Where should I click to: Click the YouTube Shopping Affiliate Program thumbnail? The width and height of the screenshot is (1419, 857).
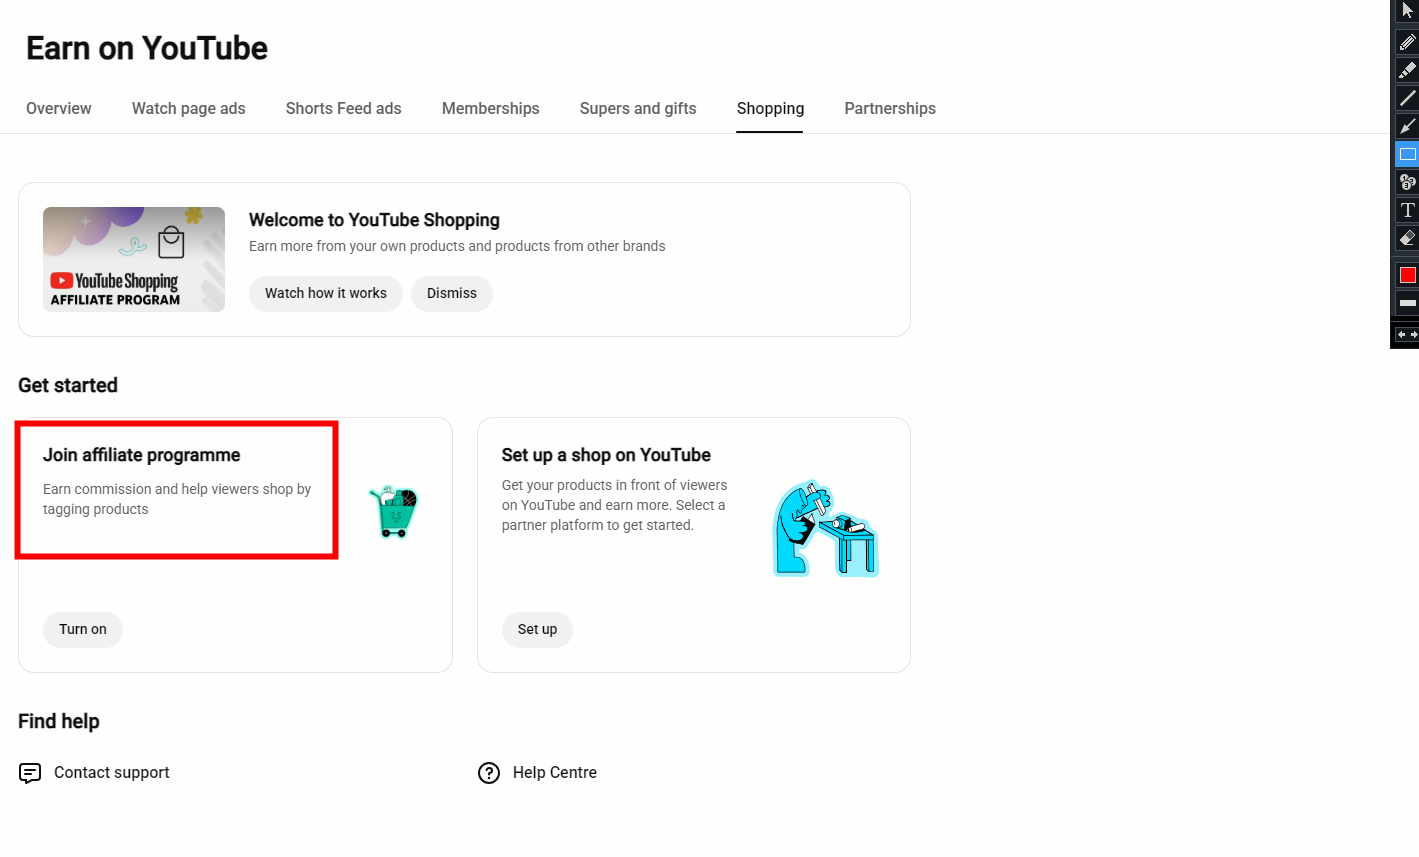134,259
